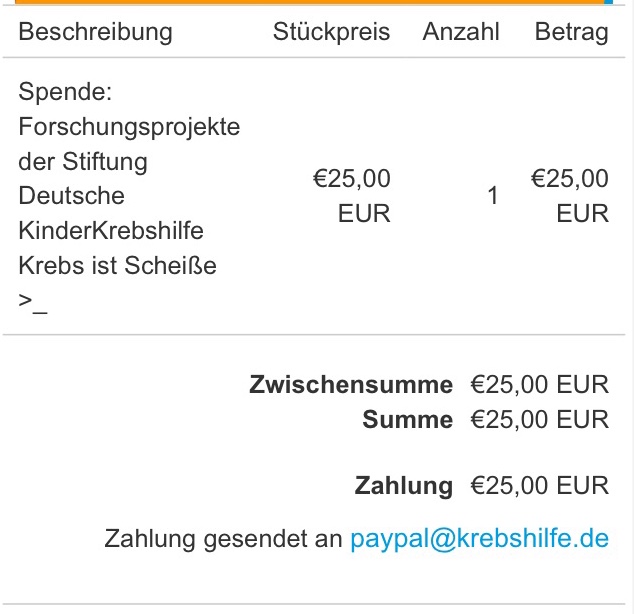
Task: Select the Zwischensumme amount €25,00 EUR
Action: coord(540,384)
